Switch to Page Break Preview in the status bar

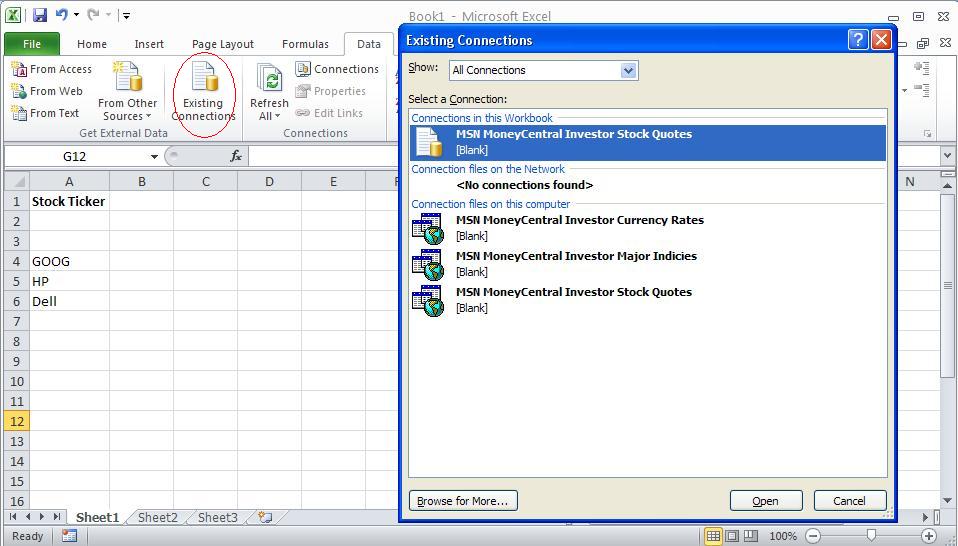click(750, 536)
